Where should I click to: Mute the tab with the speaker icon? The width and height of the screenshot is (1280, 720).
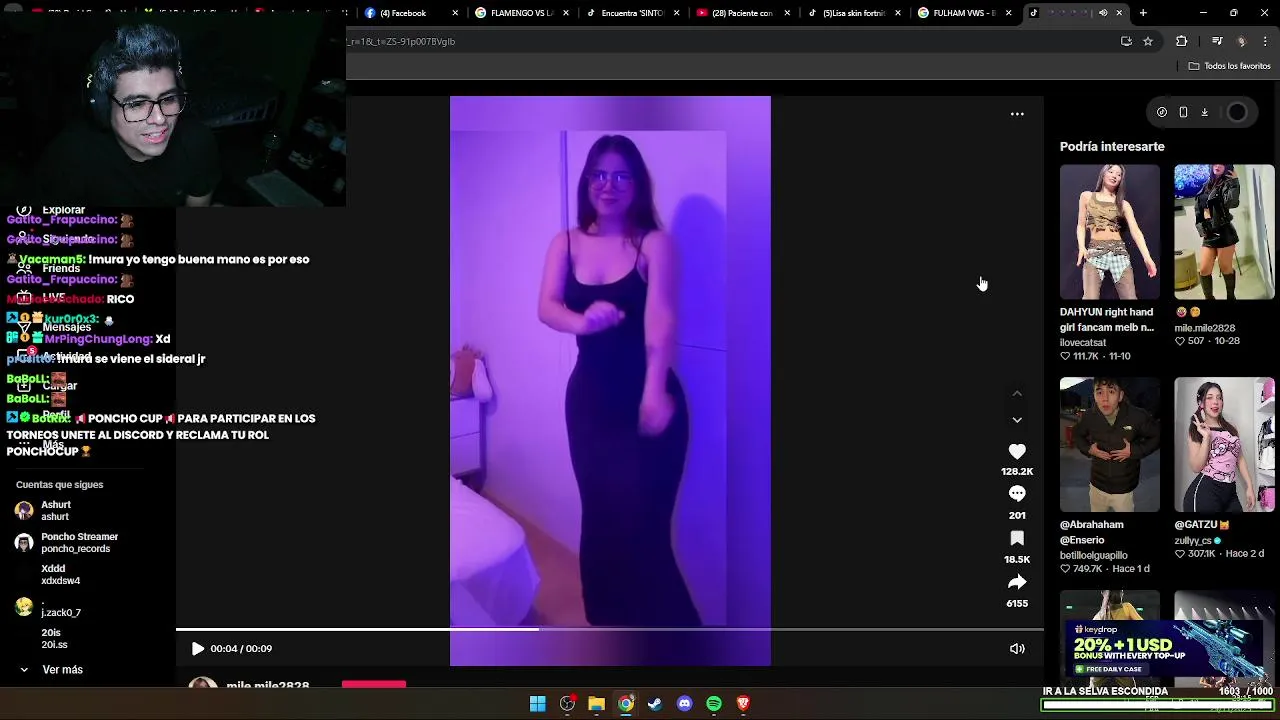coord(1103,13)
